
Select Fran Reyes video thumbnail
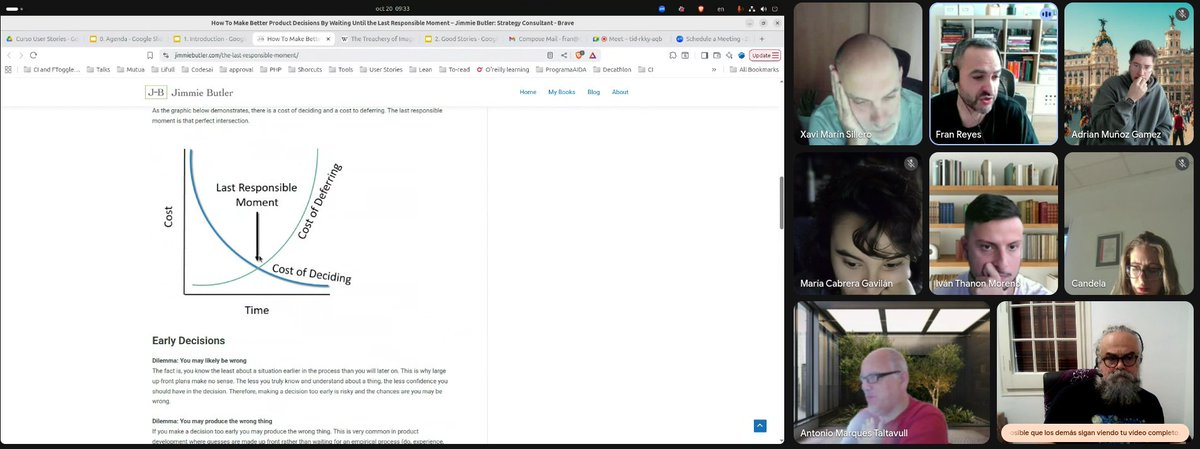tap(993, 74)
